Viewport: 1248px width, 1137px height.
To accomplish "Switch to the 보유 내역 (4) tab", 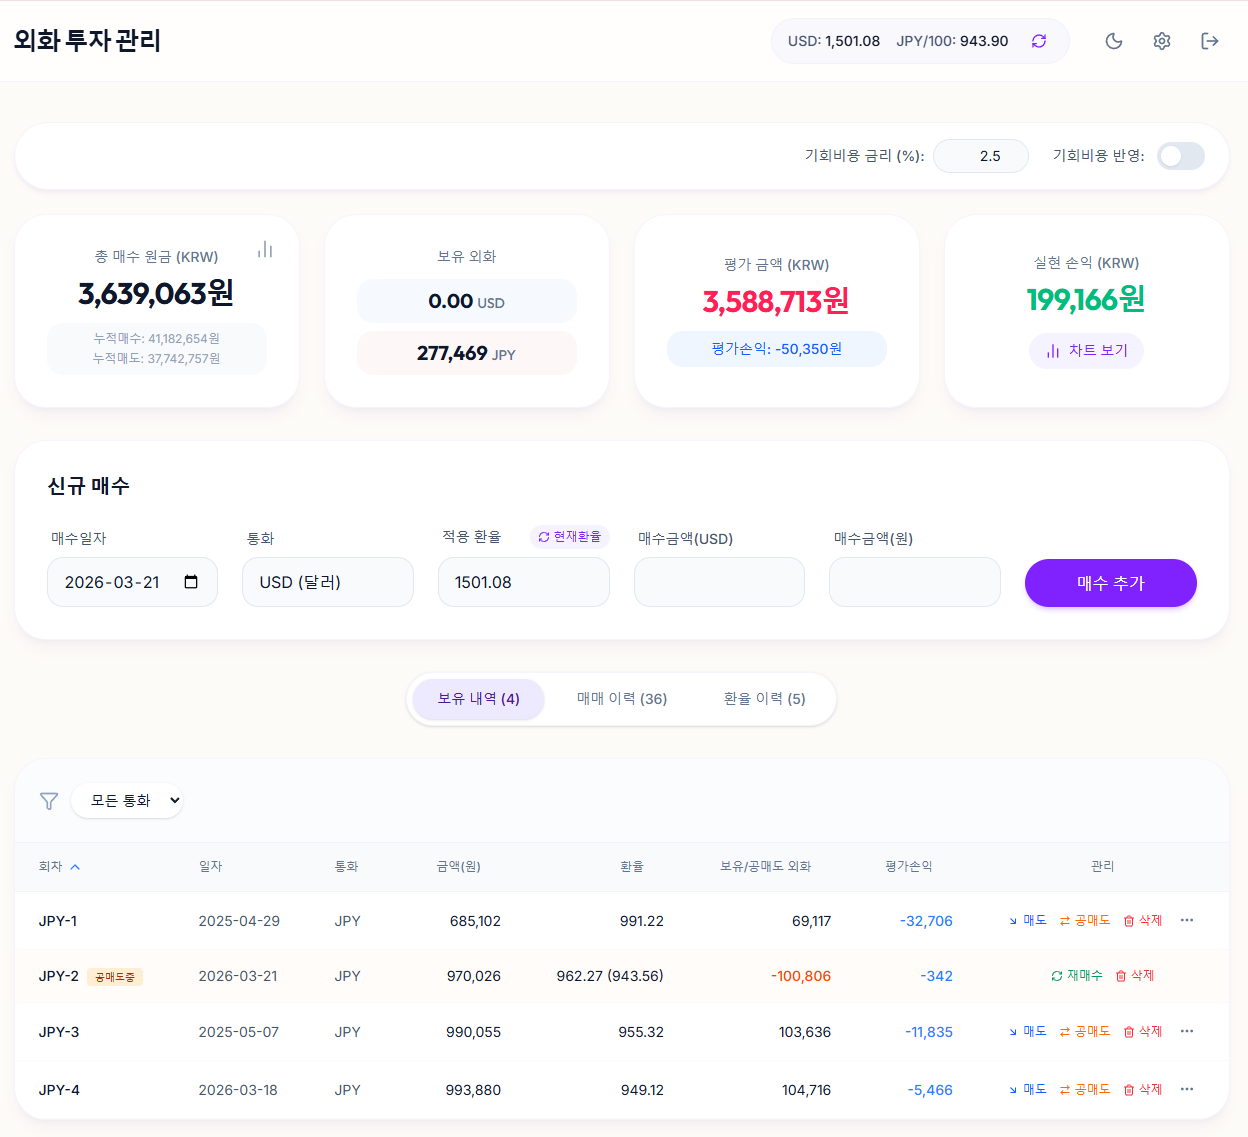I will 478,699.
